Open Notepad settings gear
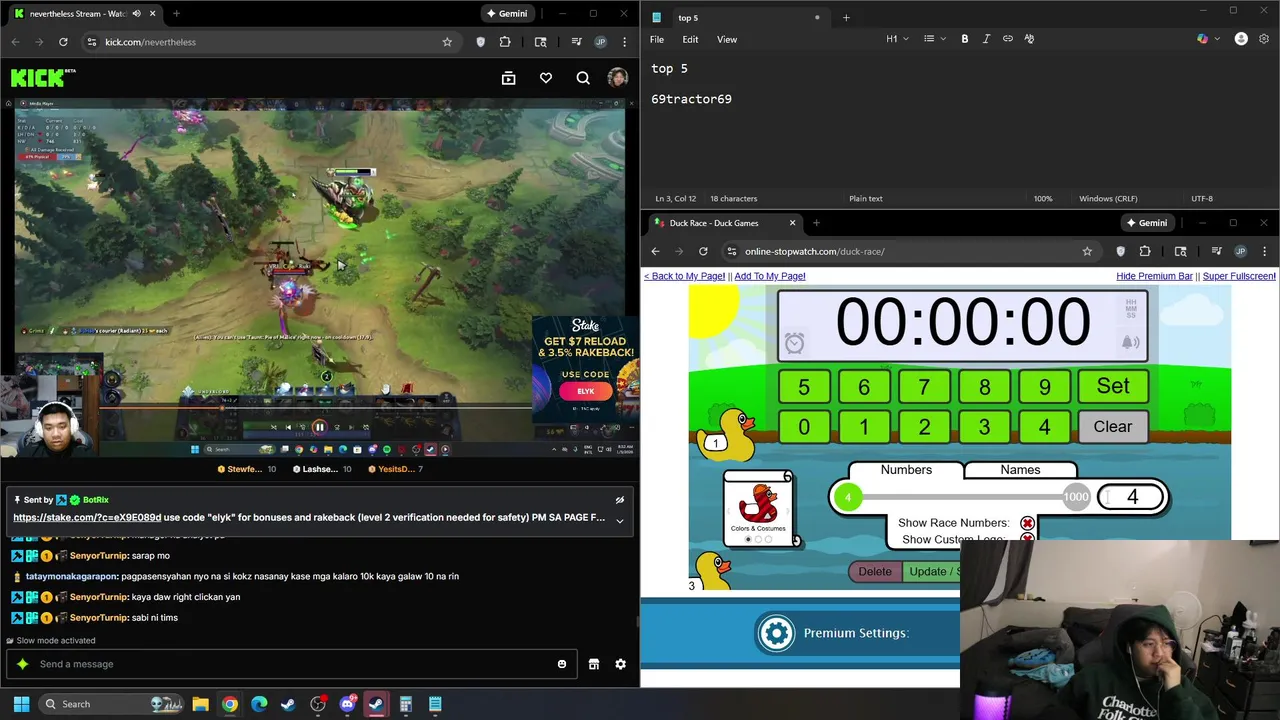This screenshot has width=1280, height=720. [x=1264, y=39]
